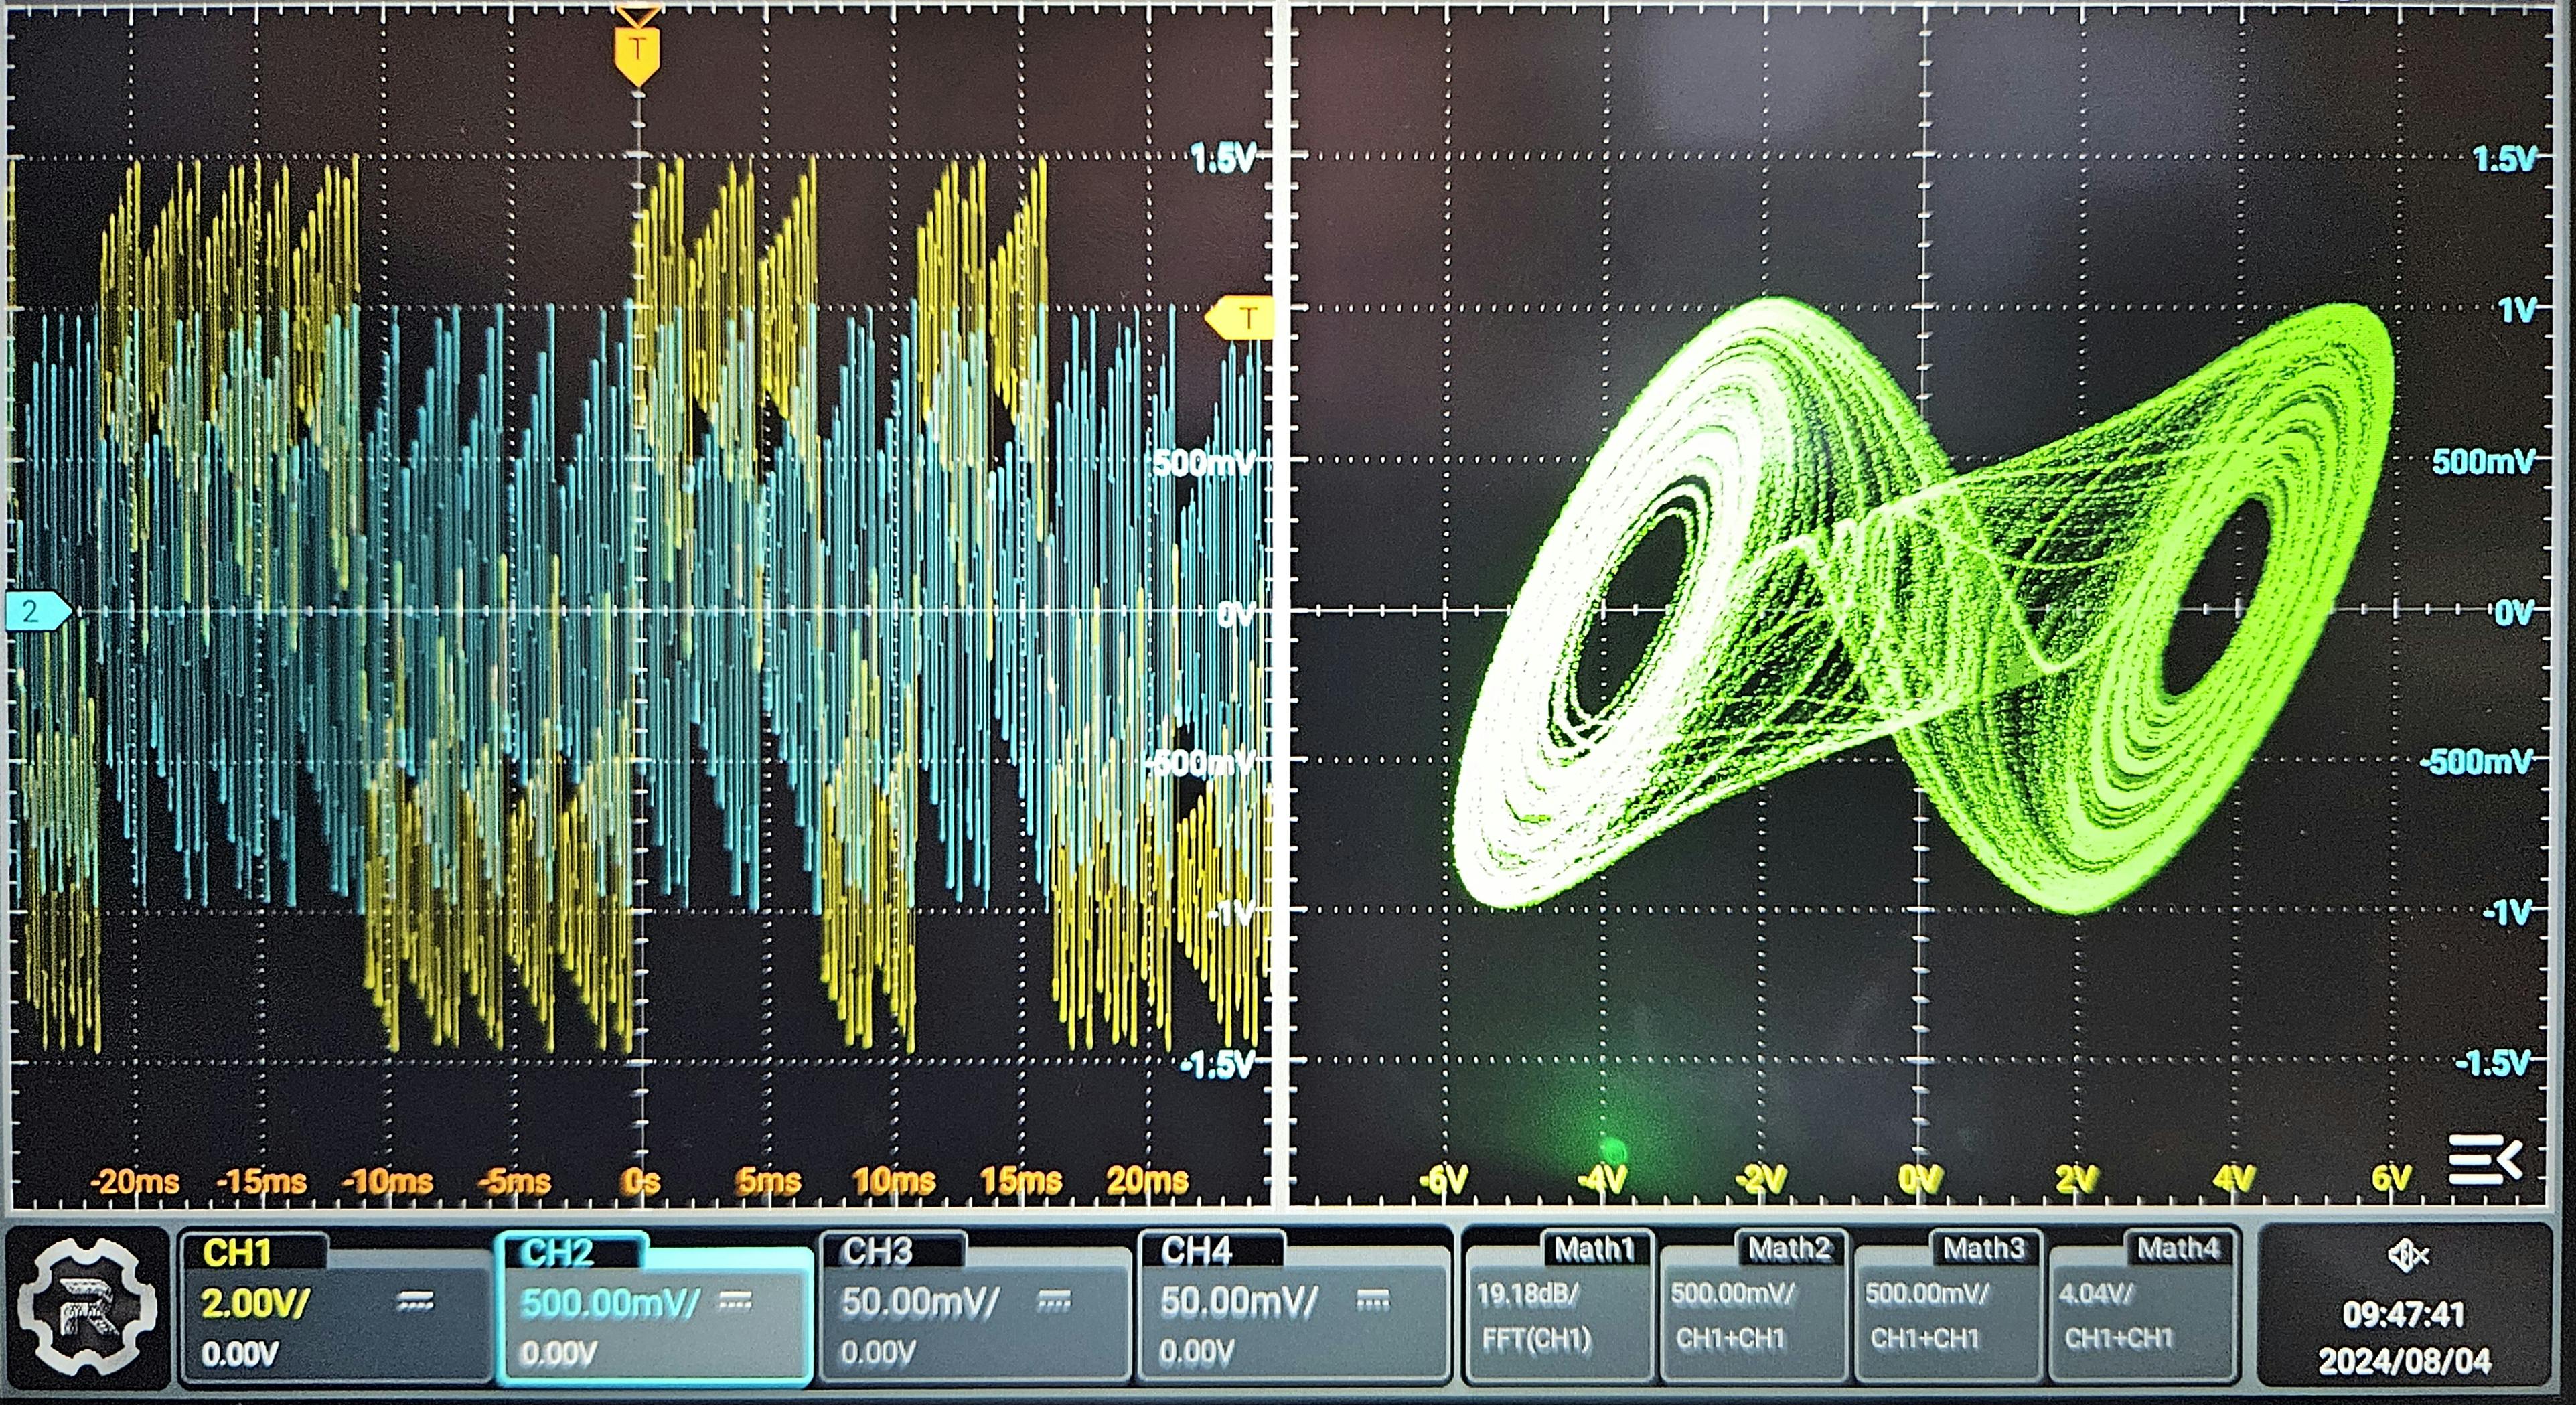Open CH3 50.00mV vertical scale setting
Screen dimensions: 2576x1405
point(919,1303)
